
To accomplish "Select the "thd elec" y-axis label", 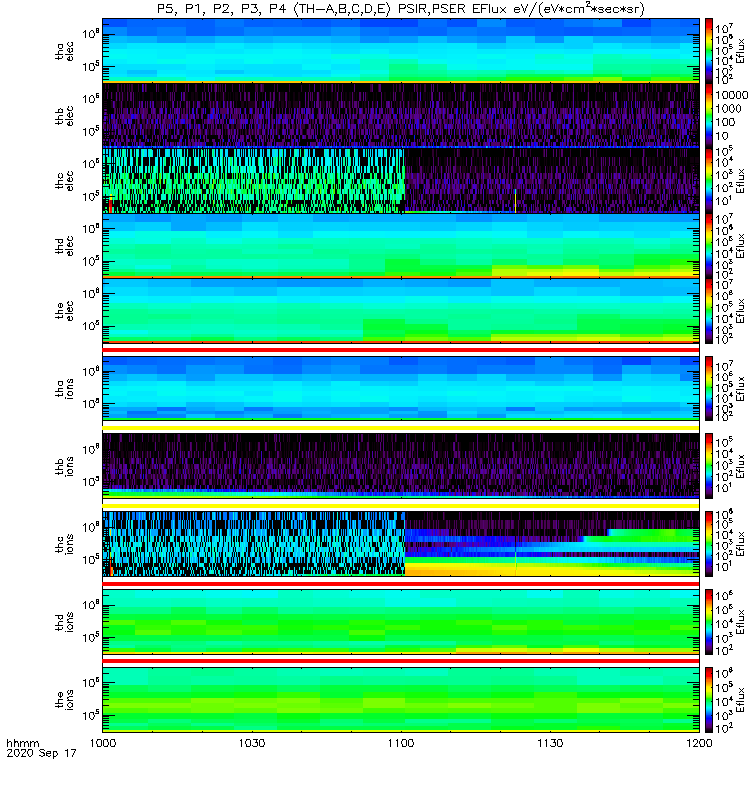I will (65, 245).
